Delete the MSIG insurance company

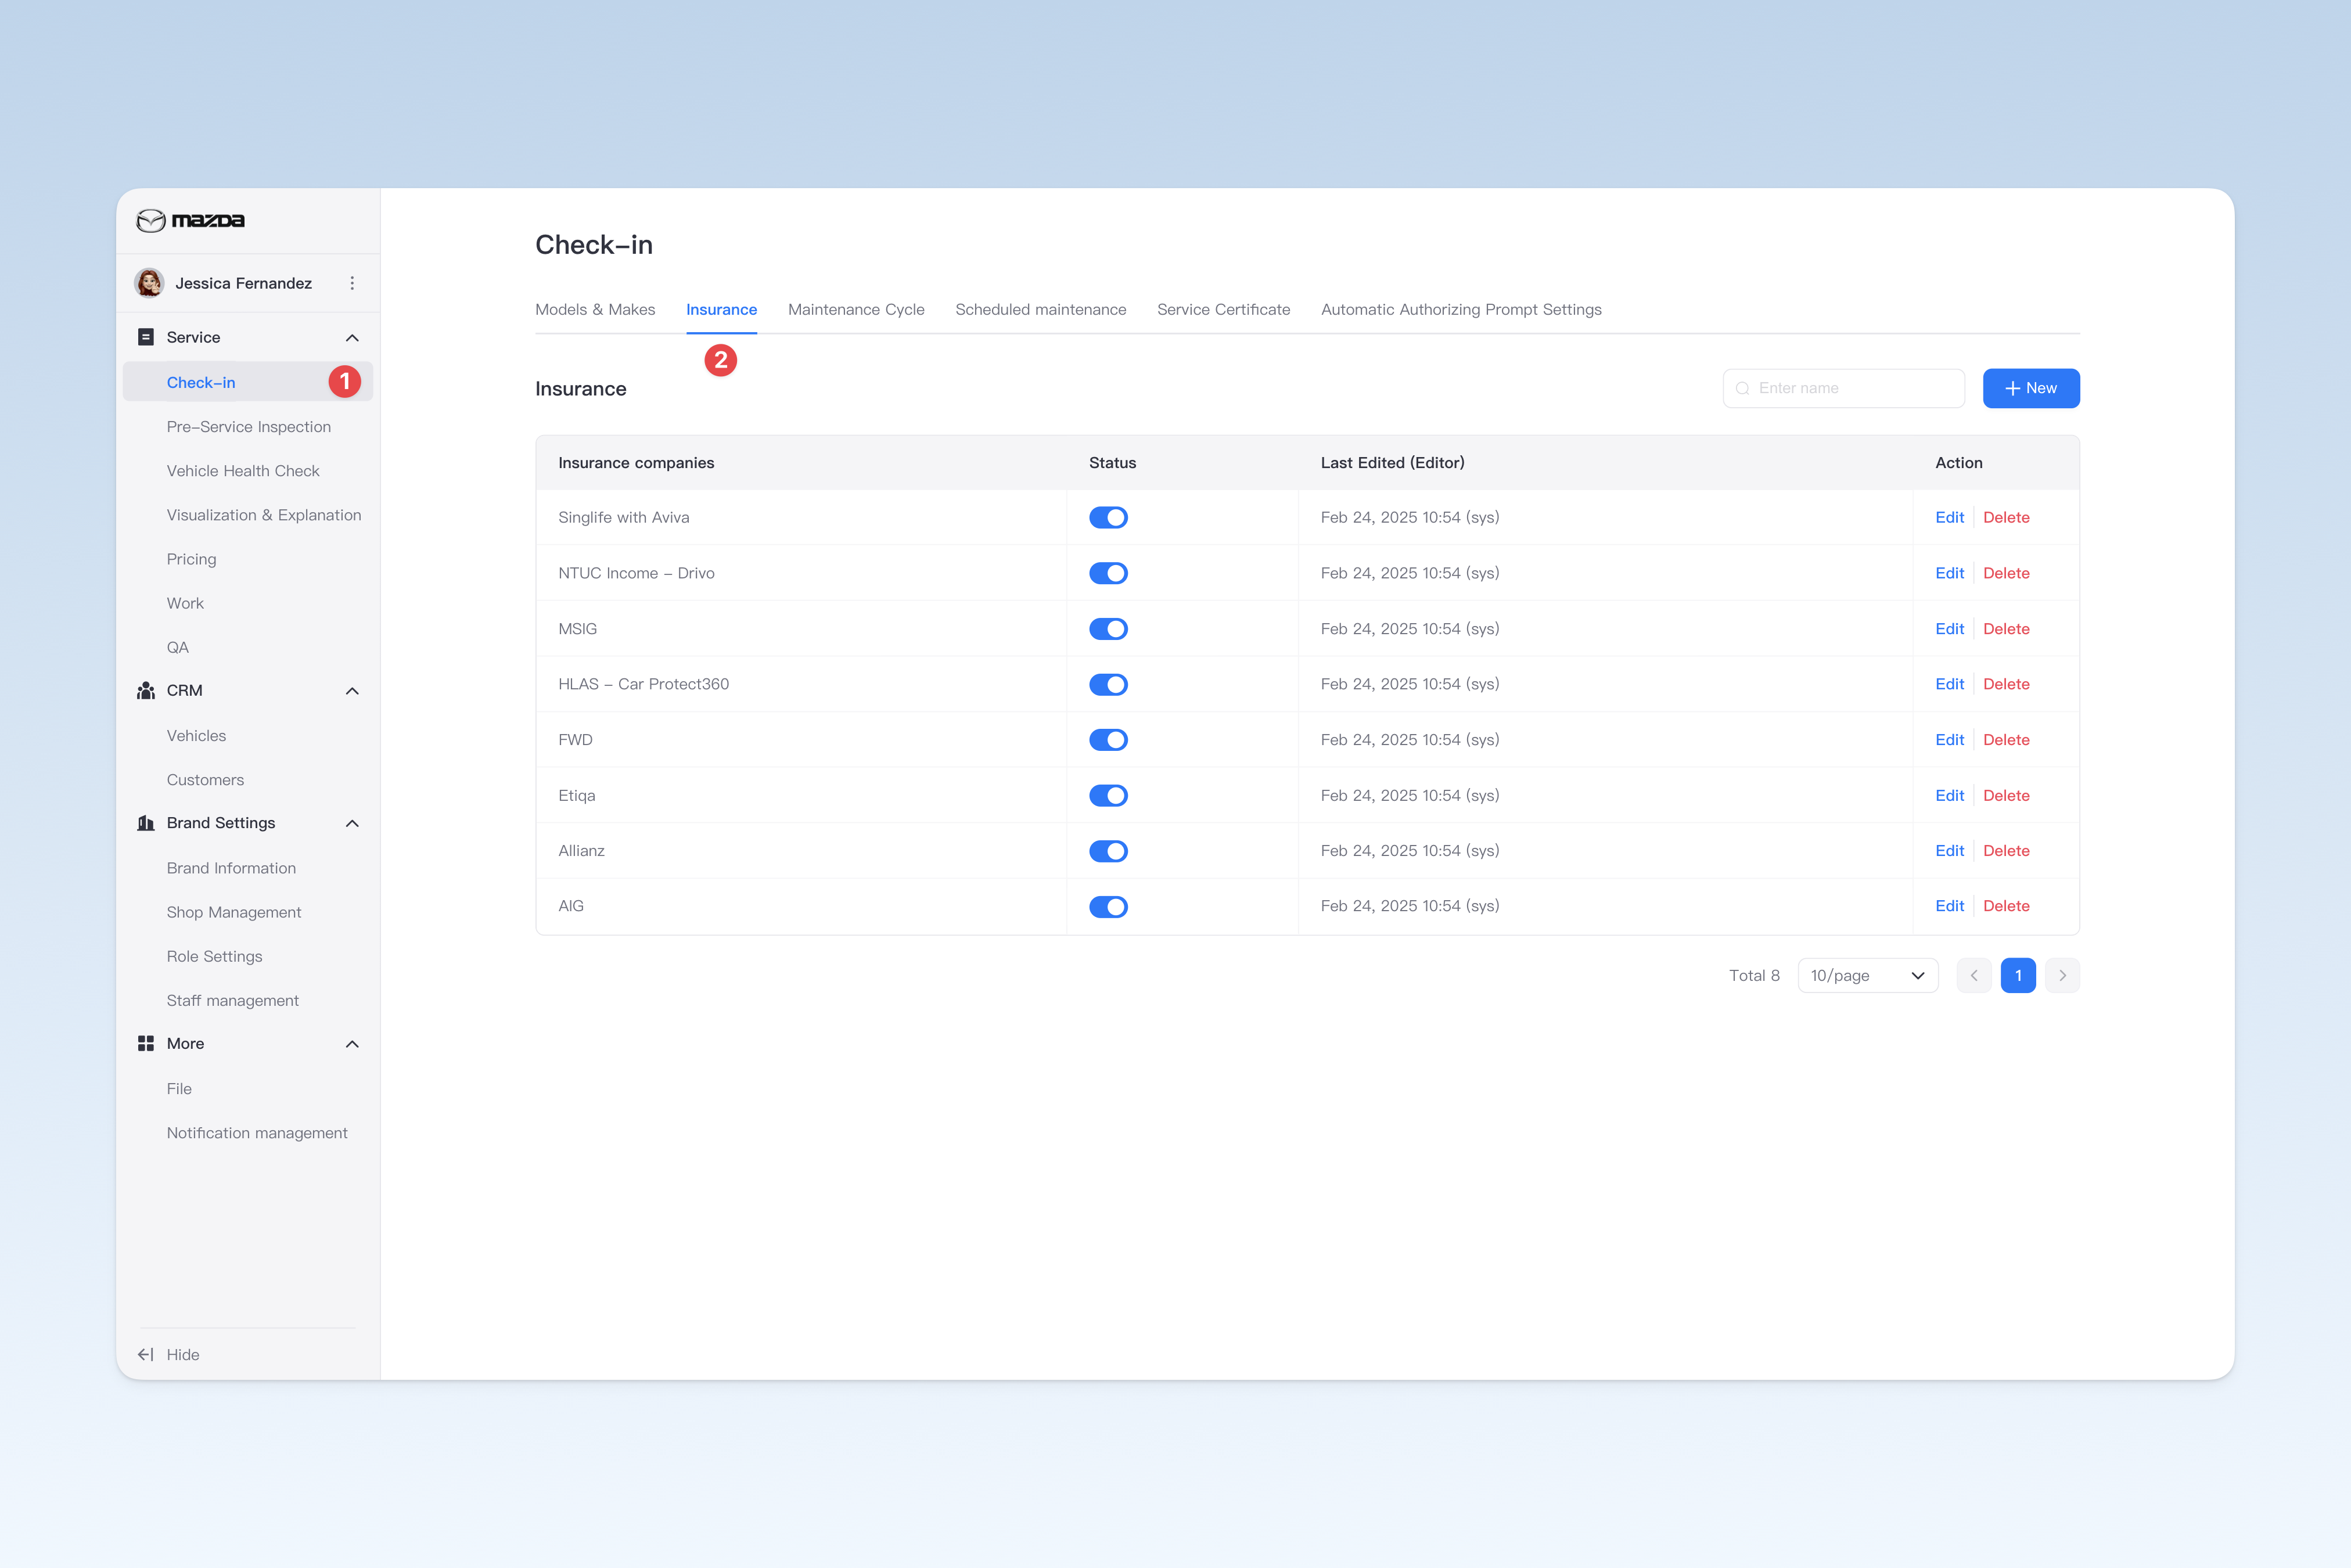tap(2006, 629)
